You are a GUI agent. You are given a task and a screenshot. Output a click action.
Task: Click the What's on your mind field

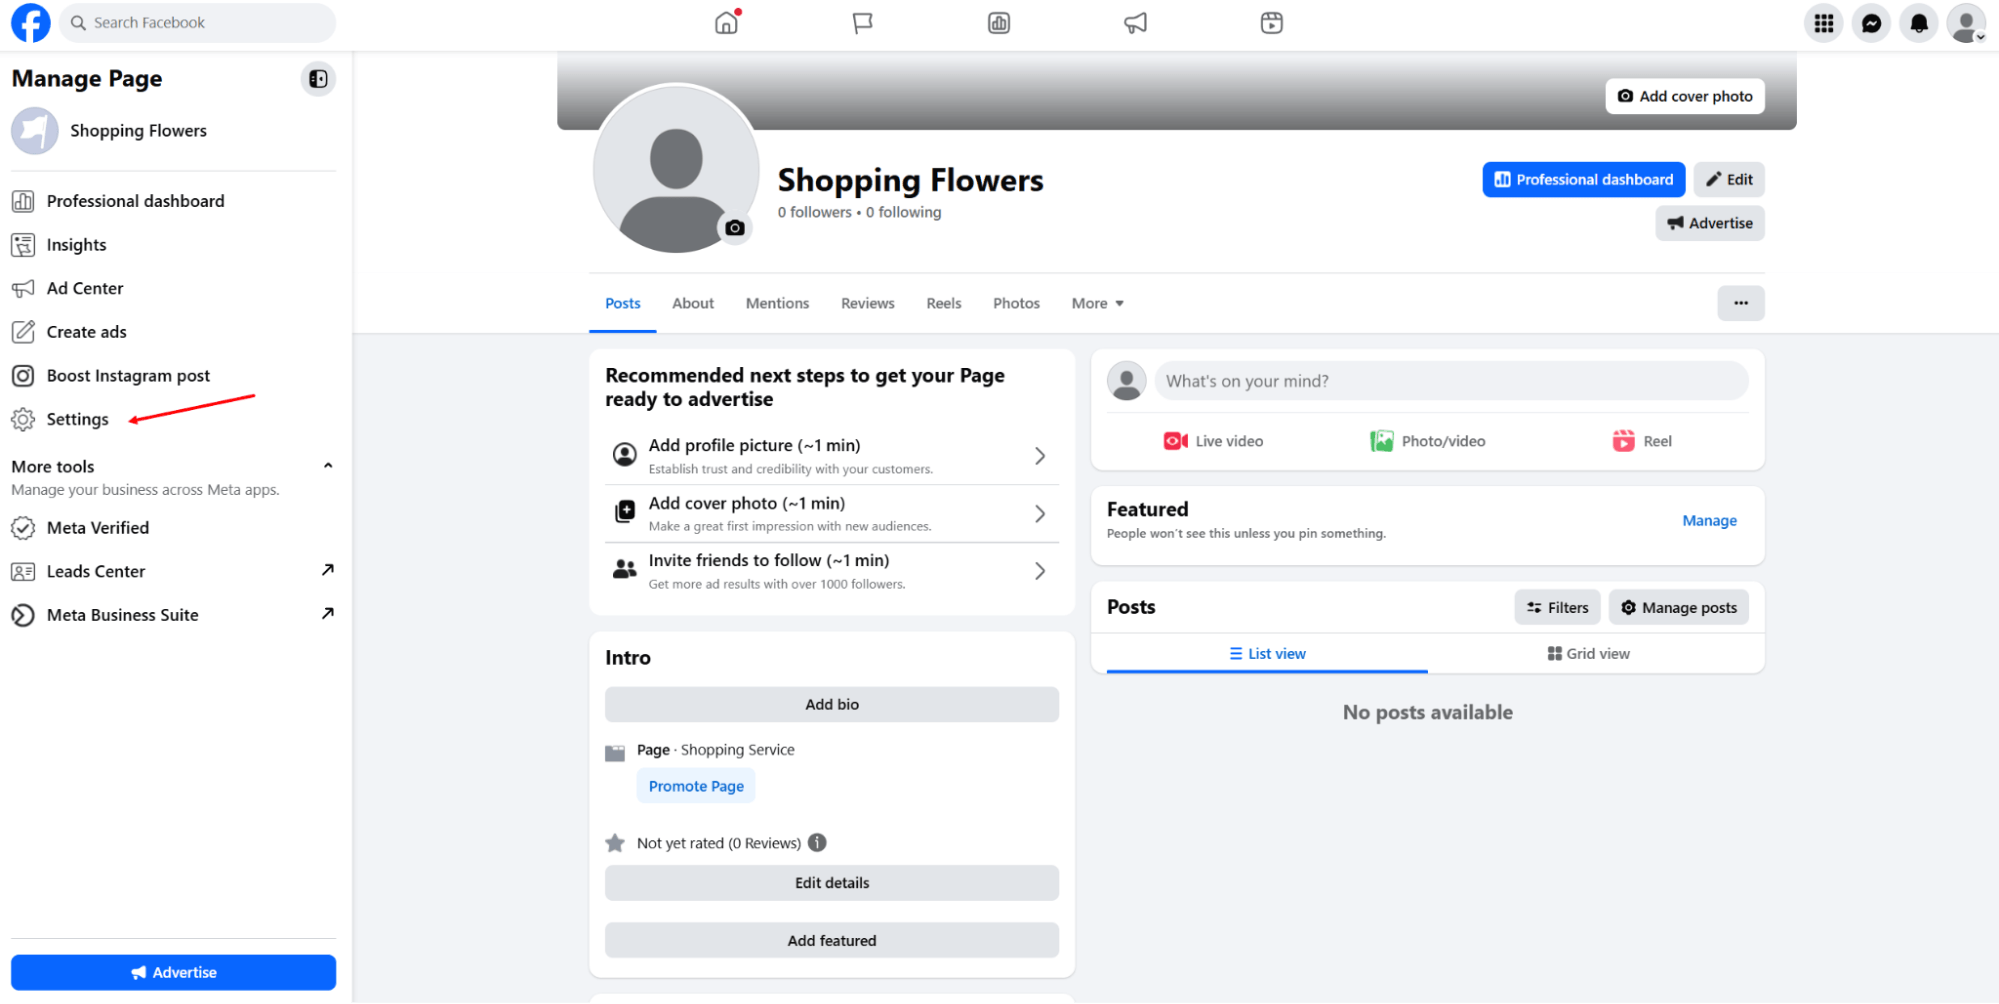coord(1450,381)
